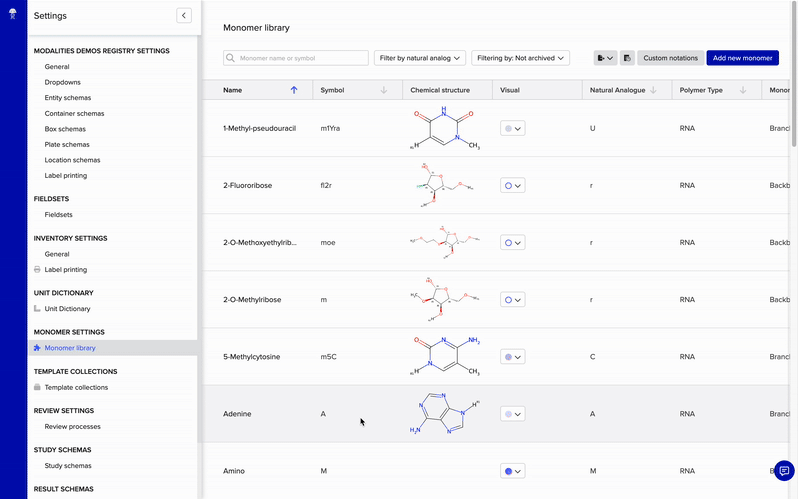Open visual dropdown for 2-O-Methylribose
Image resolution: width=798 pixels, height=499 pixels.
click(x=512, y=299)
